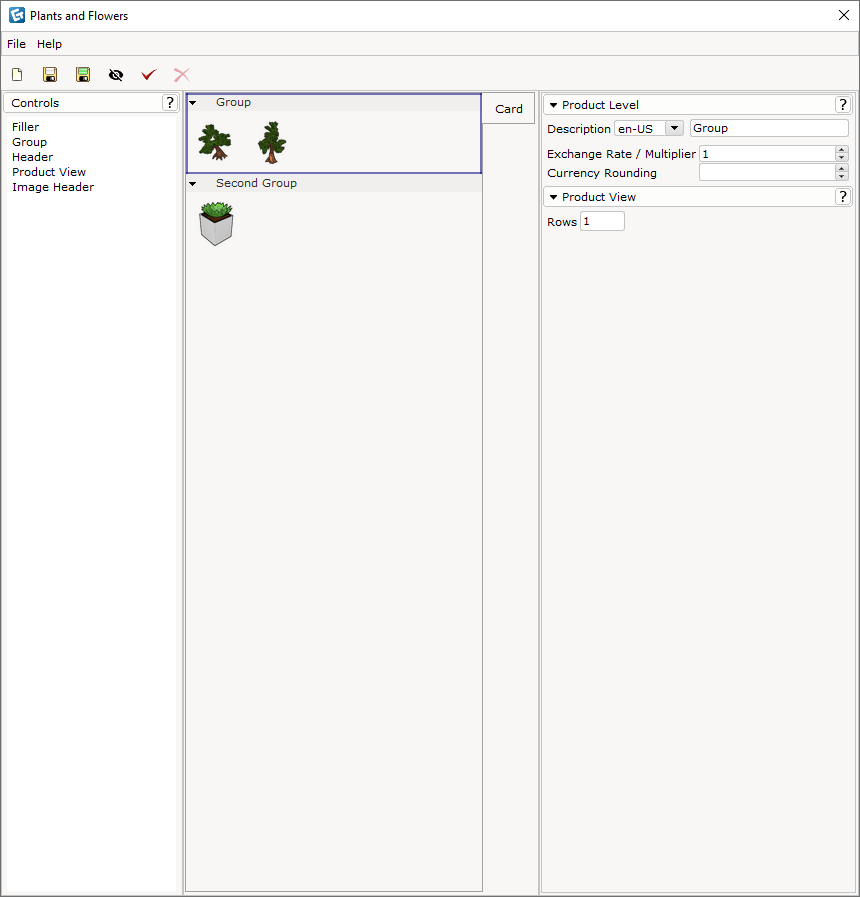Screen dimensions: 860x897
Task: Increase the Exchange Rate / Multiplier stepper
Action: (841, 150)
